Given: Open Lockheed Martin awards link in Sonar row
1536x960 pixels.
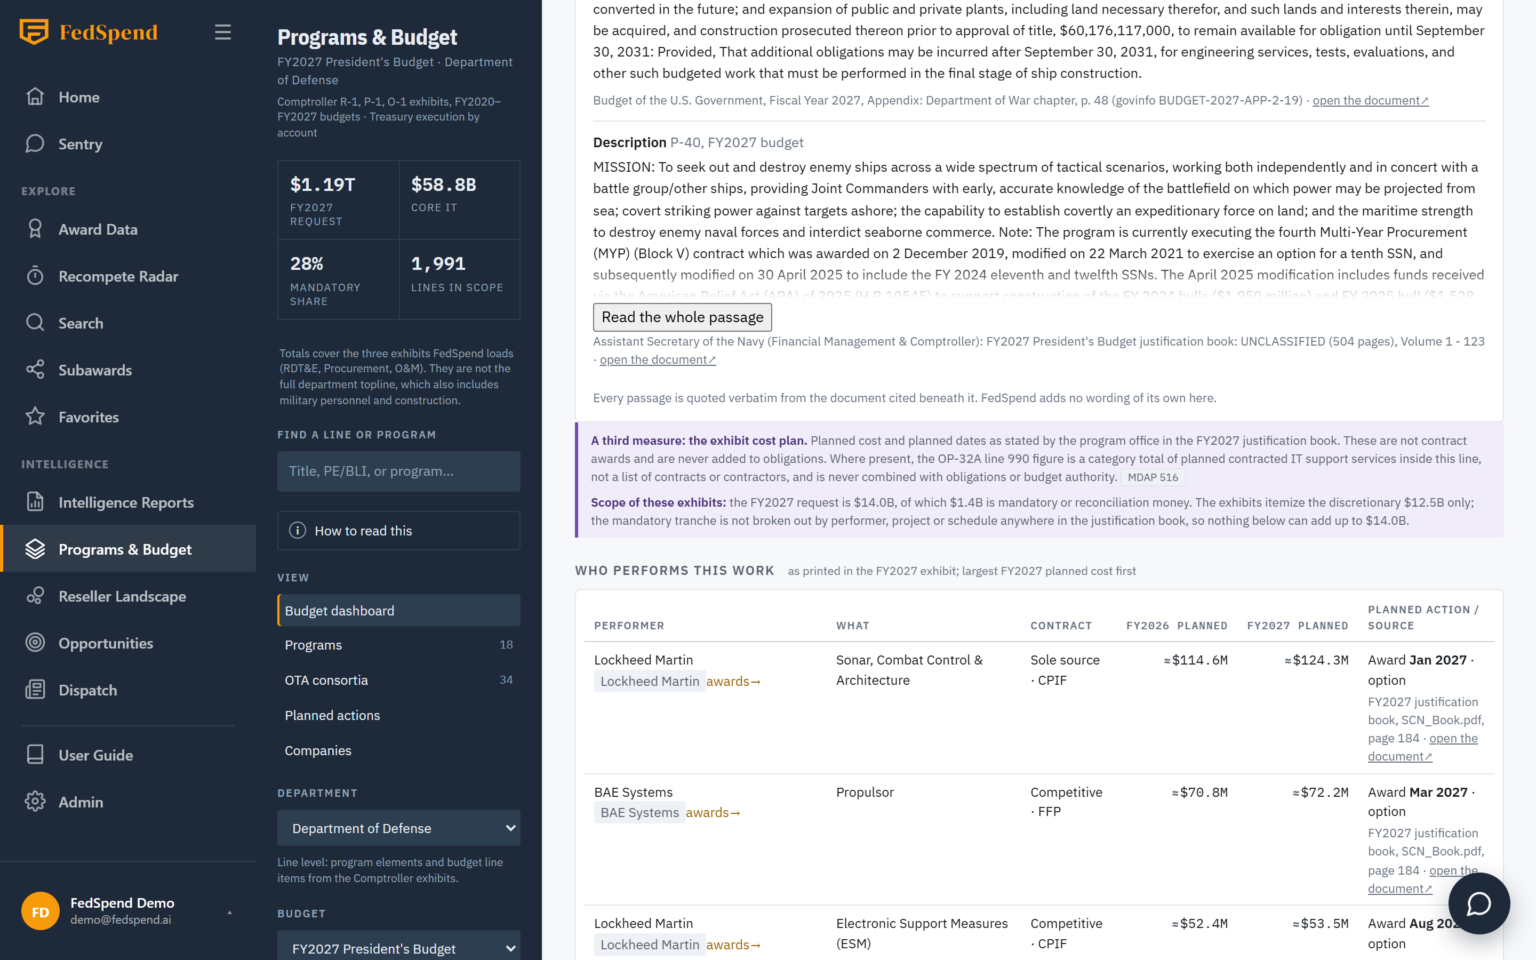Looking at the screenshot, I should (733, 682).
